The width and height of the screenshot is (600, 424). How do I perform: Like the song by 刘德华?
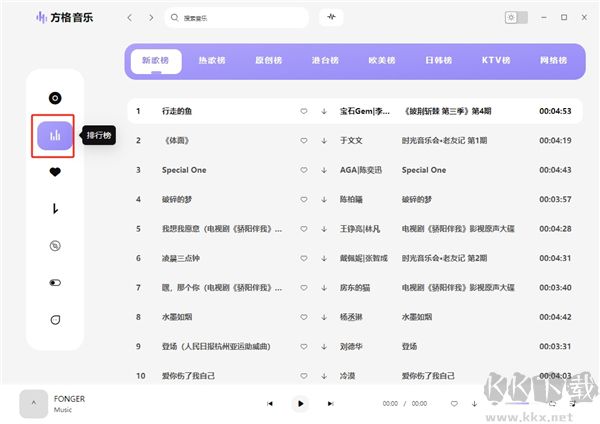[304, 347]
